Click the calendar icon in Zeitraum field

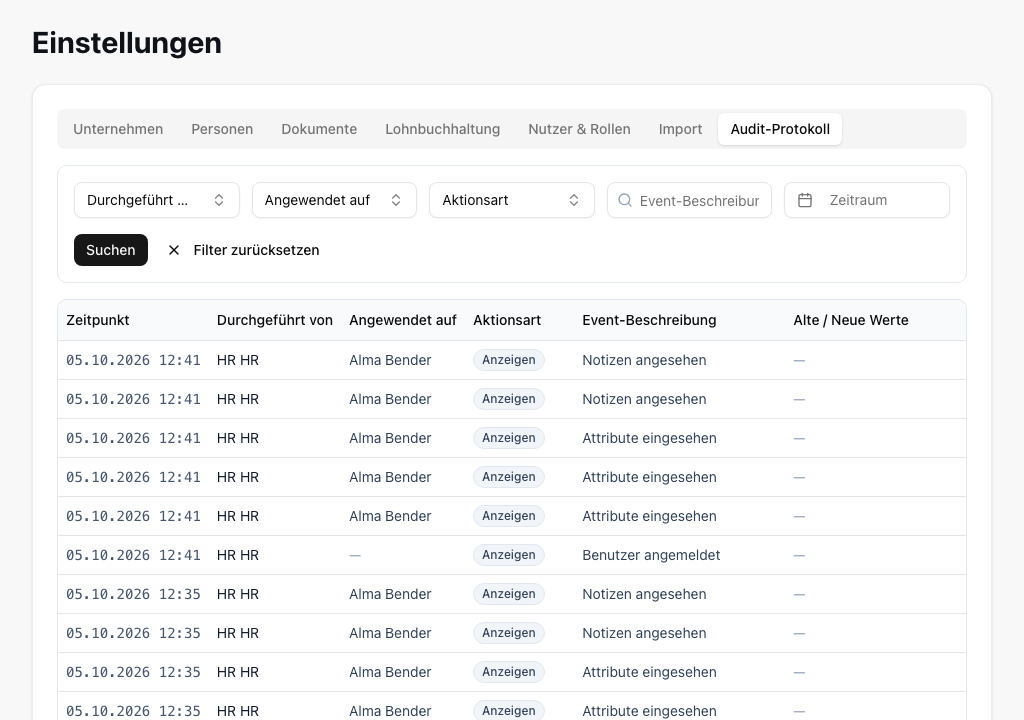point(805,200)
